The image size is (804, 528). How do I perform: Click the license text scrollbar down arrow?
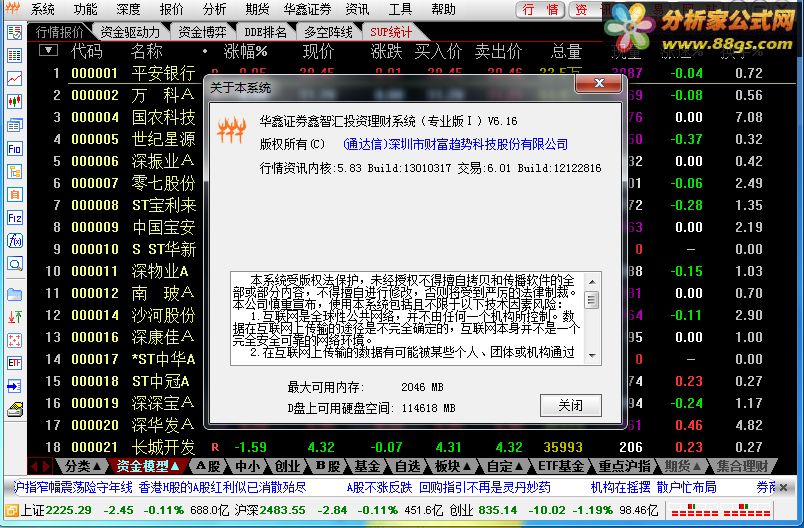click(592, 356)
